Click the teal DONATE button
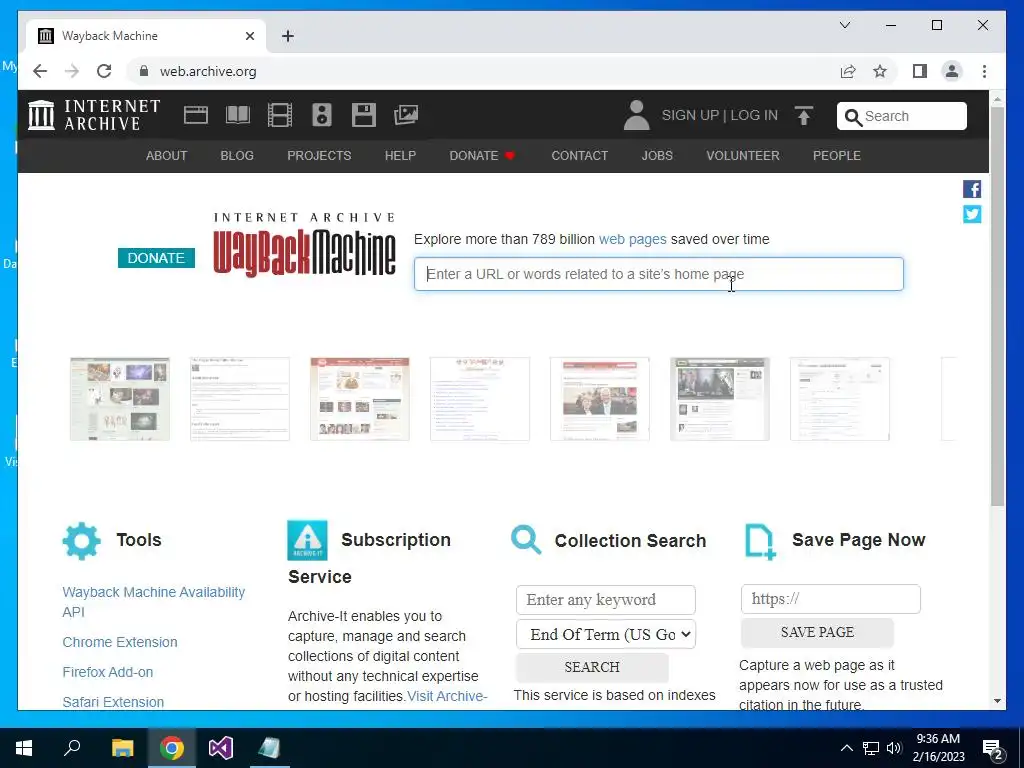 156,258
